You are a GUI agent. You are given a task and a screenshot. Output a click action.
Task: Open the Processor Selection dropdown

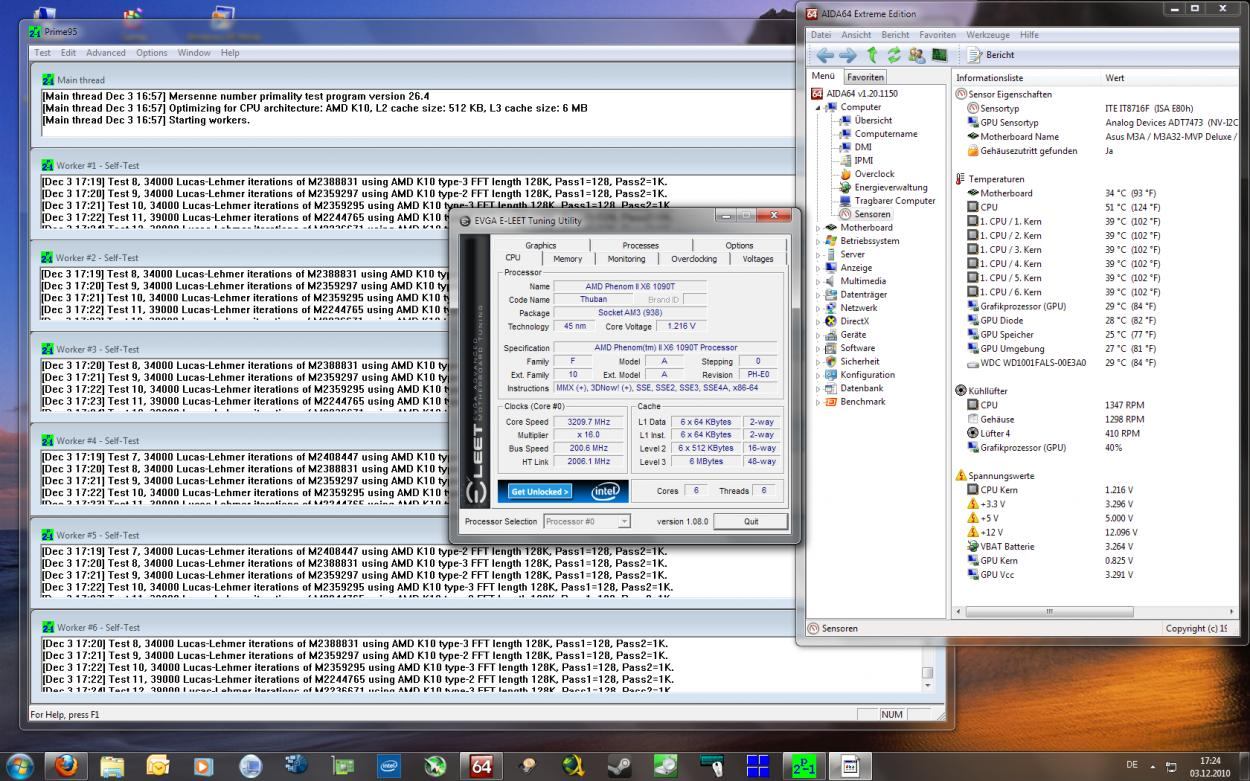[x=587, y=521]
